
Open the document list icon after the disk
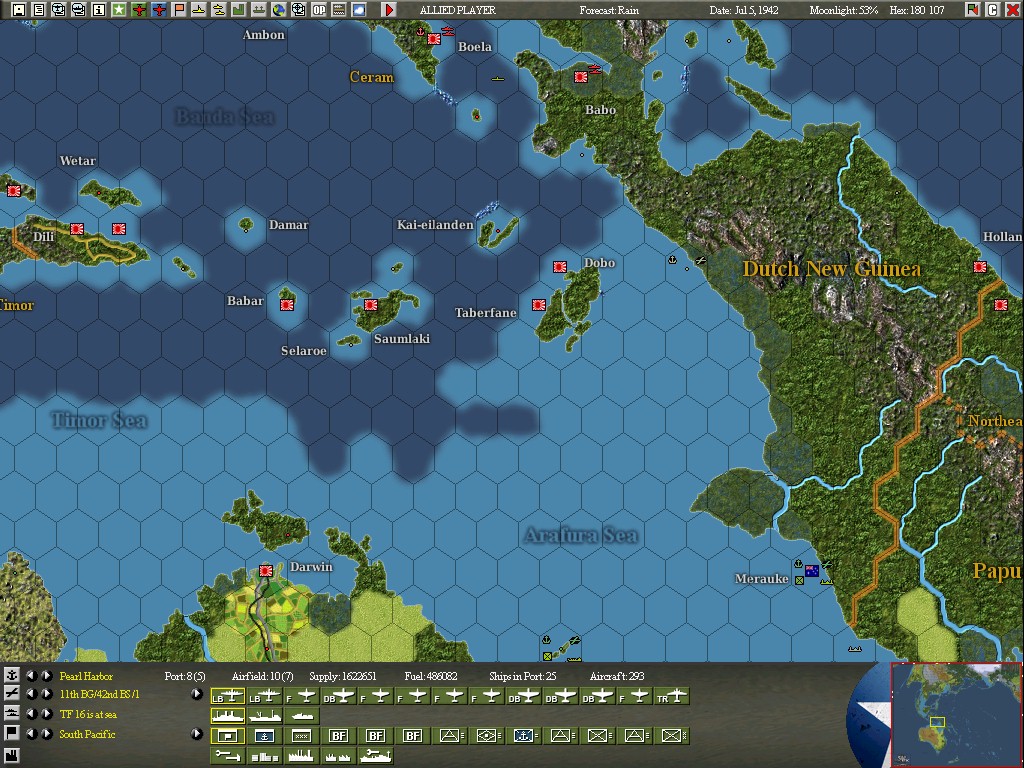coord(39,10)
